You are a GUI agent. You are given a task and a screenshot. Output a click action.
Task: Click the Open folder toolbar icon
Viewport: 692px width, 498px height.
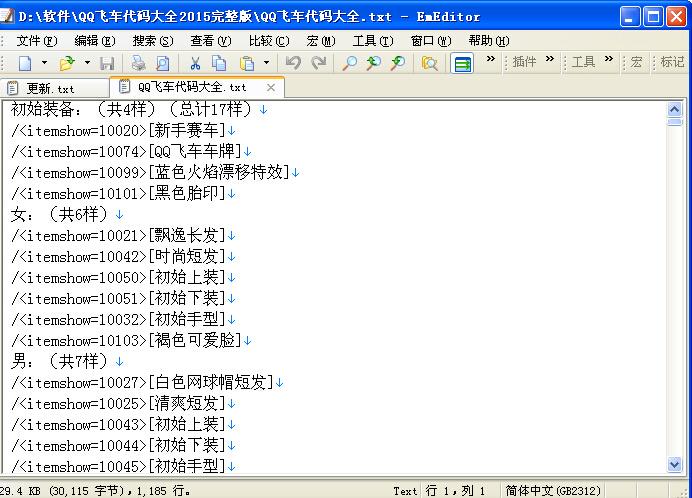pyautogui.click(x=67, y=63)
